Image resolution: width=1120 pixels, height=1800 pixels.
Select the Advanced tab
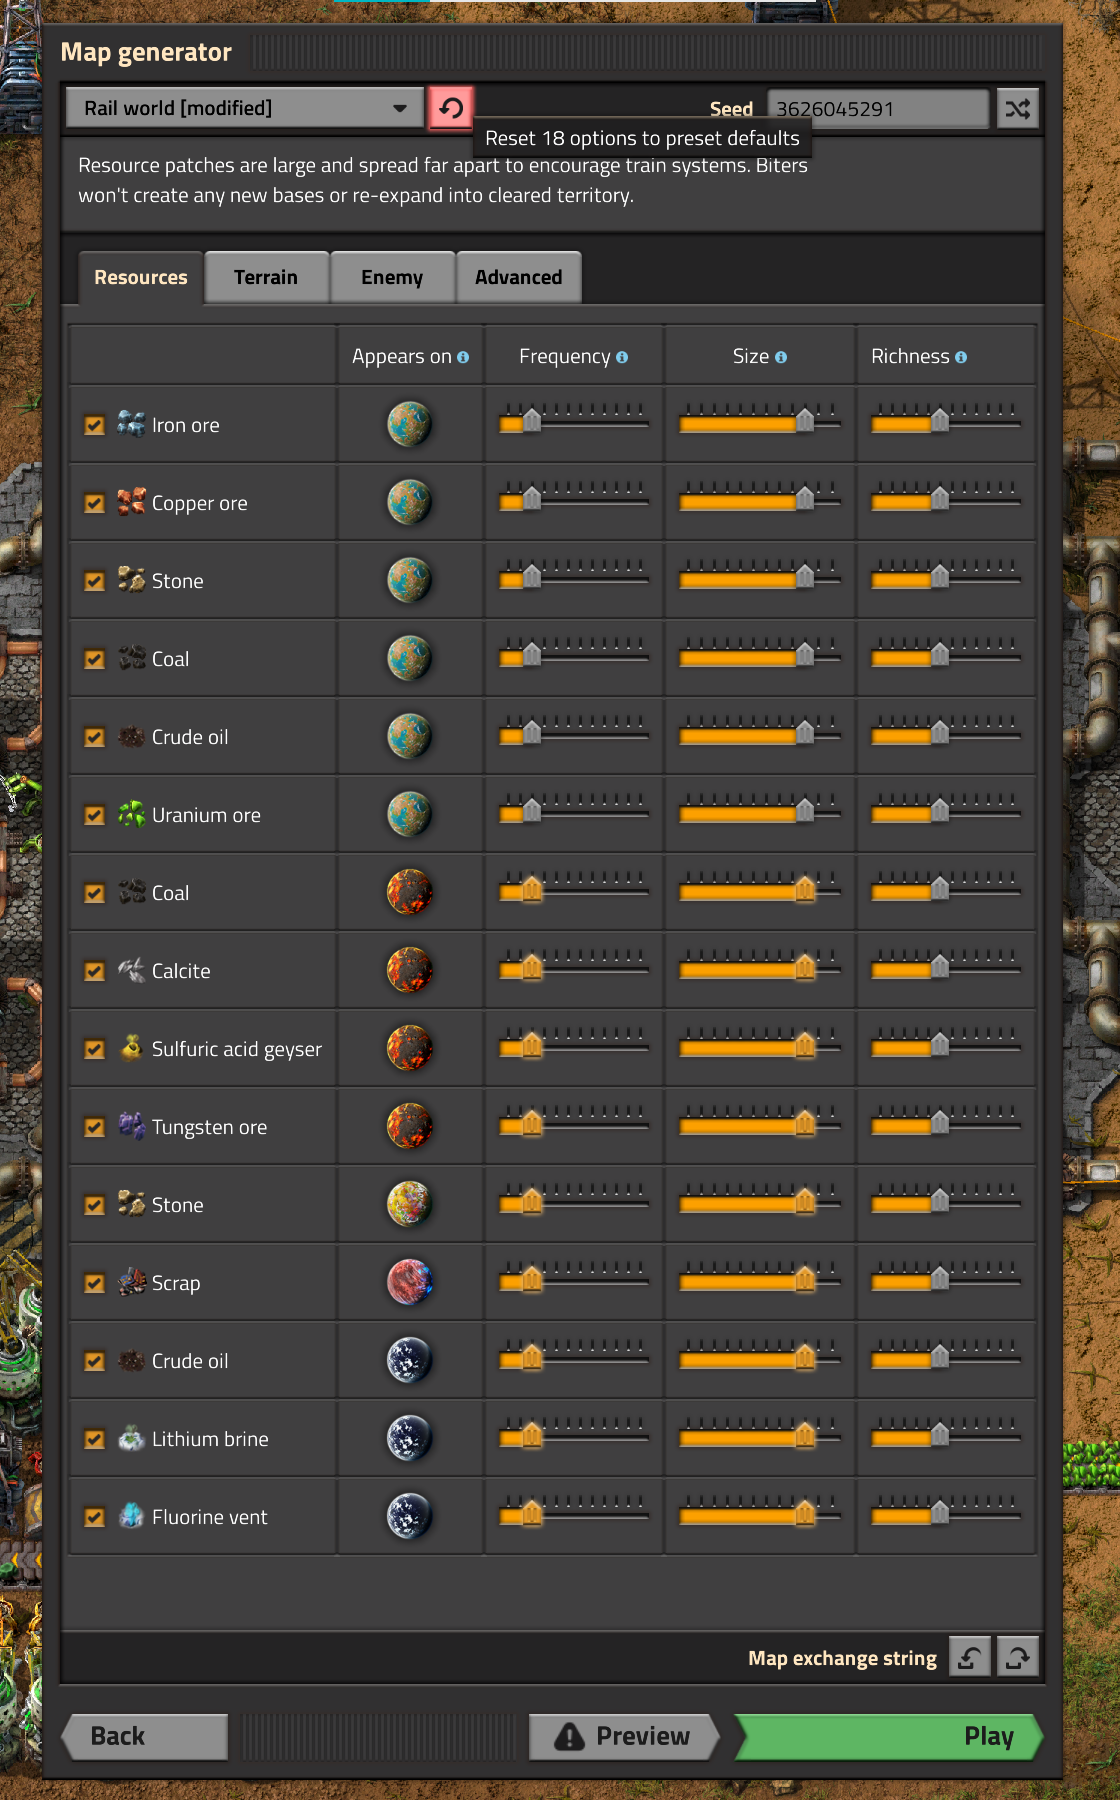coord(518,277)
